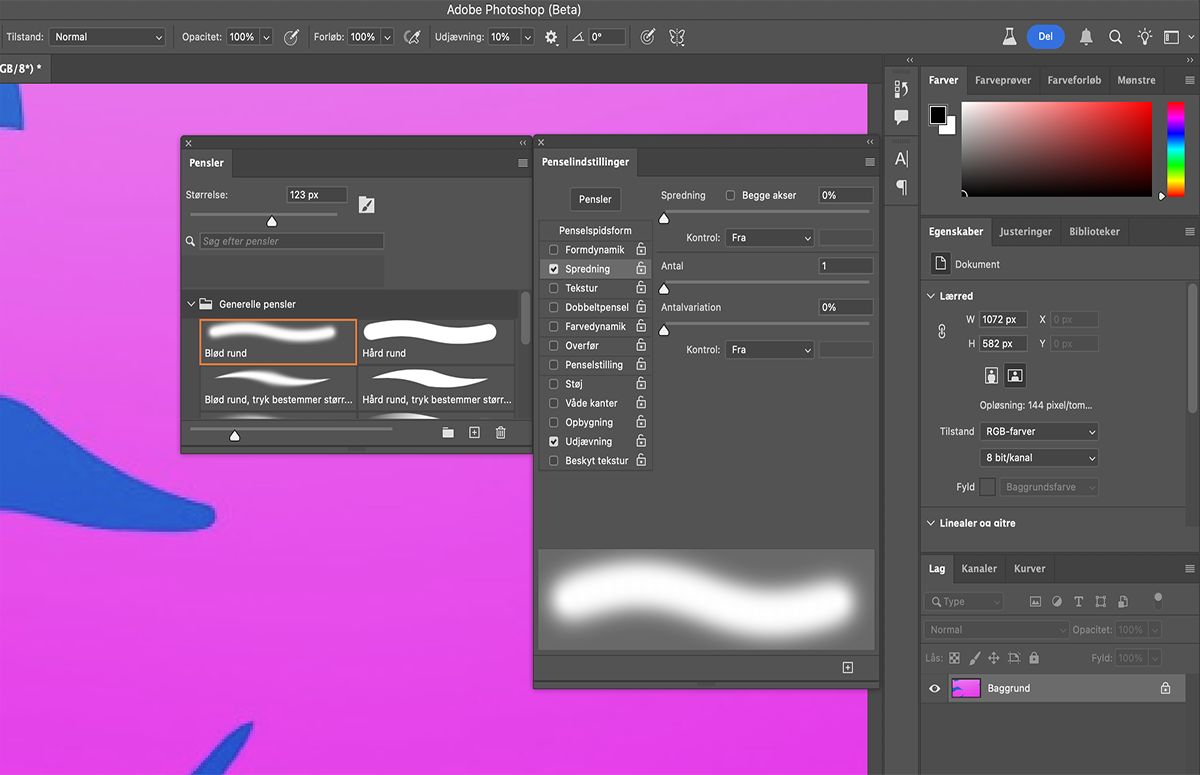Screen dimensions: 1200x775
Task: Click the symmetry paint butterfly icon
Action: click(677, 37)
